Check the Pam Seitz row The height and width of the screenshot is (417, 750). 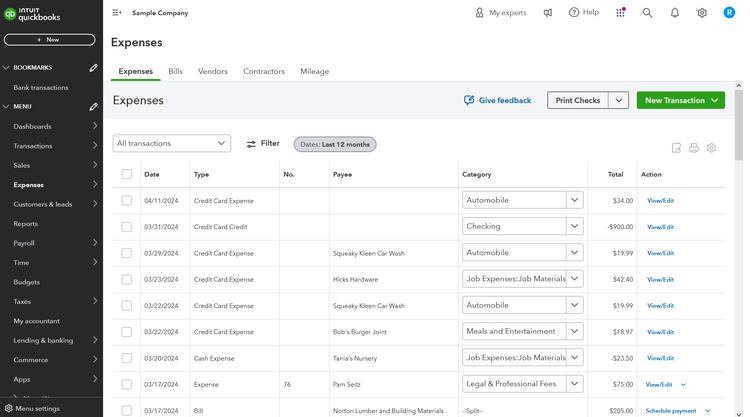click(x=126, y=384)
